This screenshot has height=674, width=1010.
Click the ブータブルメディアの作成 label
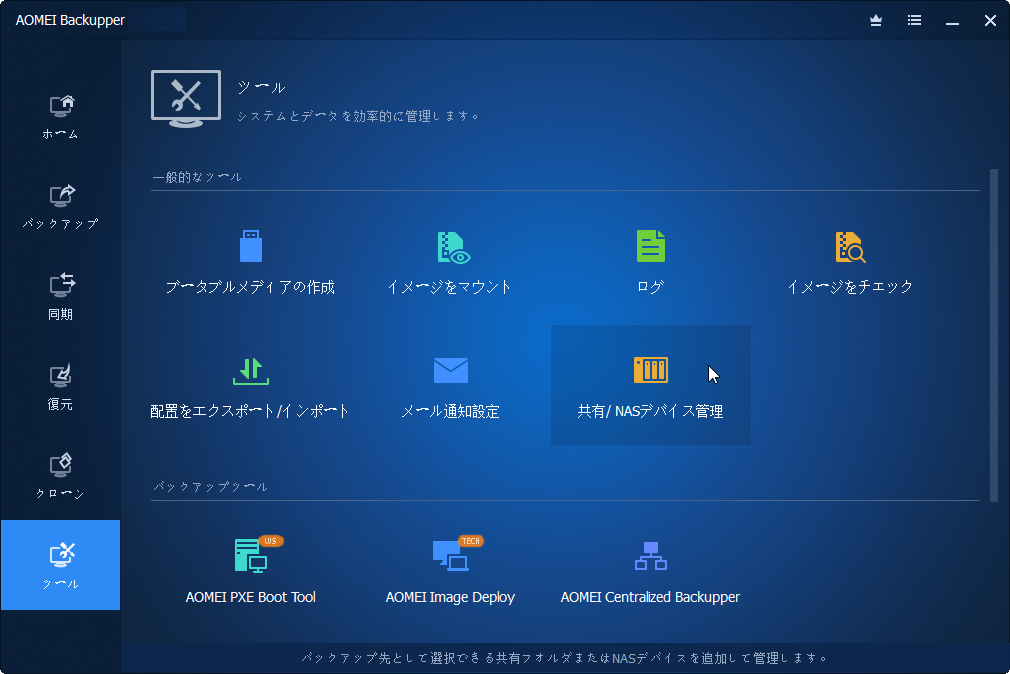point(251,287)
